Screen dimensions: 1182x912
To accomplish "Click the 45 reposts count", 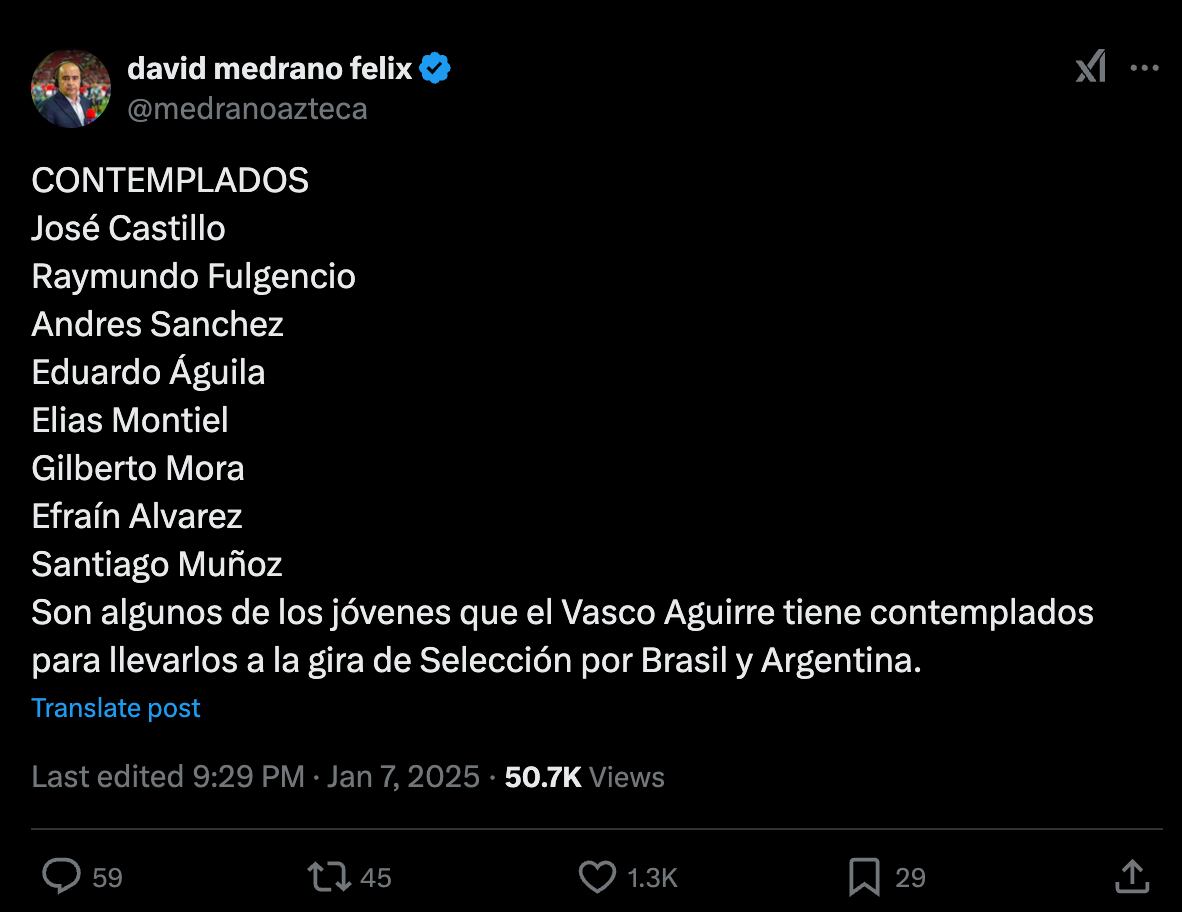I will coord(375,878).
